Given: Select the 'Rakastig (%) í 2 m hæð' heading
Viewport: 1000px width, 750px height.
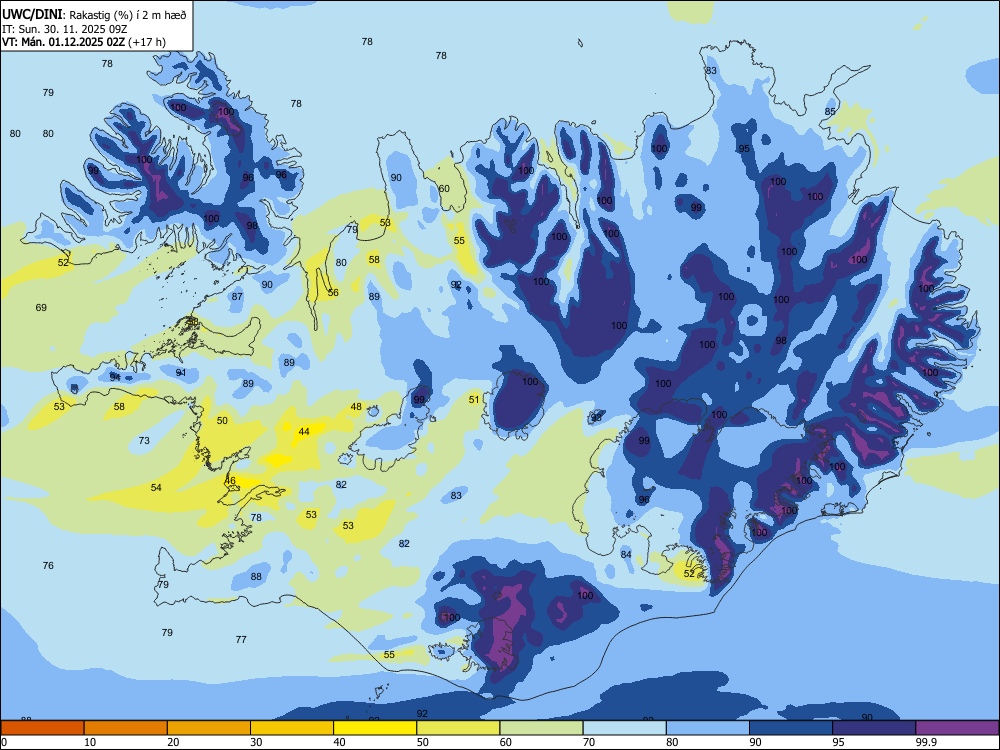Looking at the screenshot, I should 128,15.
